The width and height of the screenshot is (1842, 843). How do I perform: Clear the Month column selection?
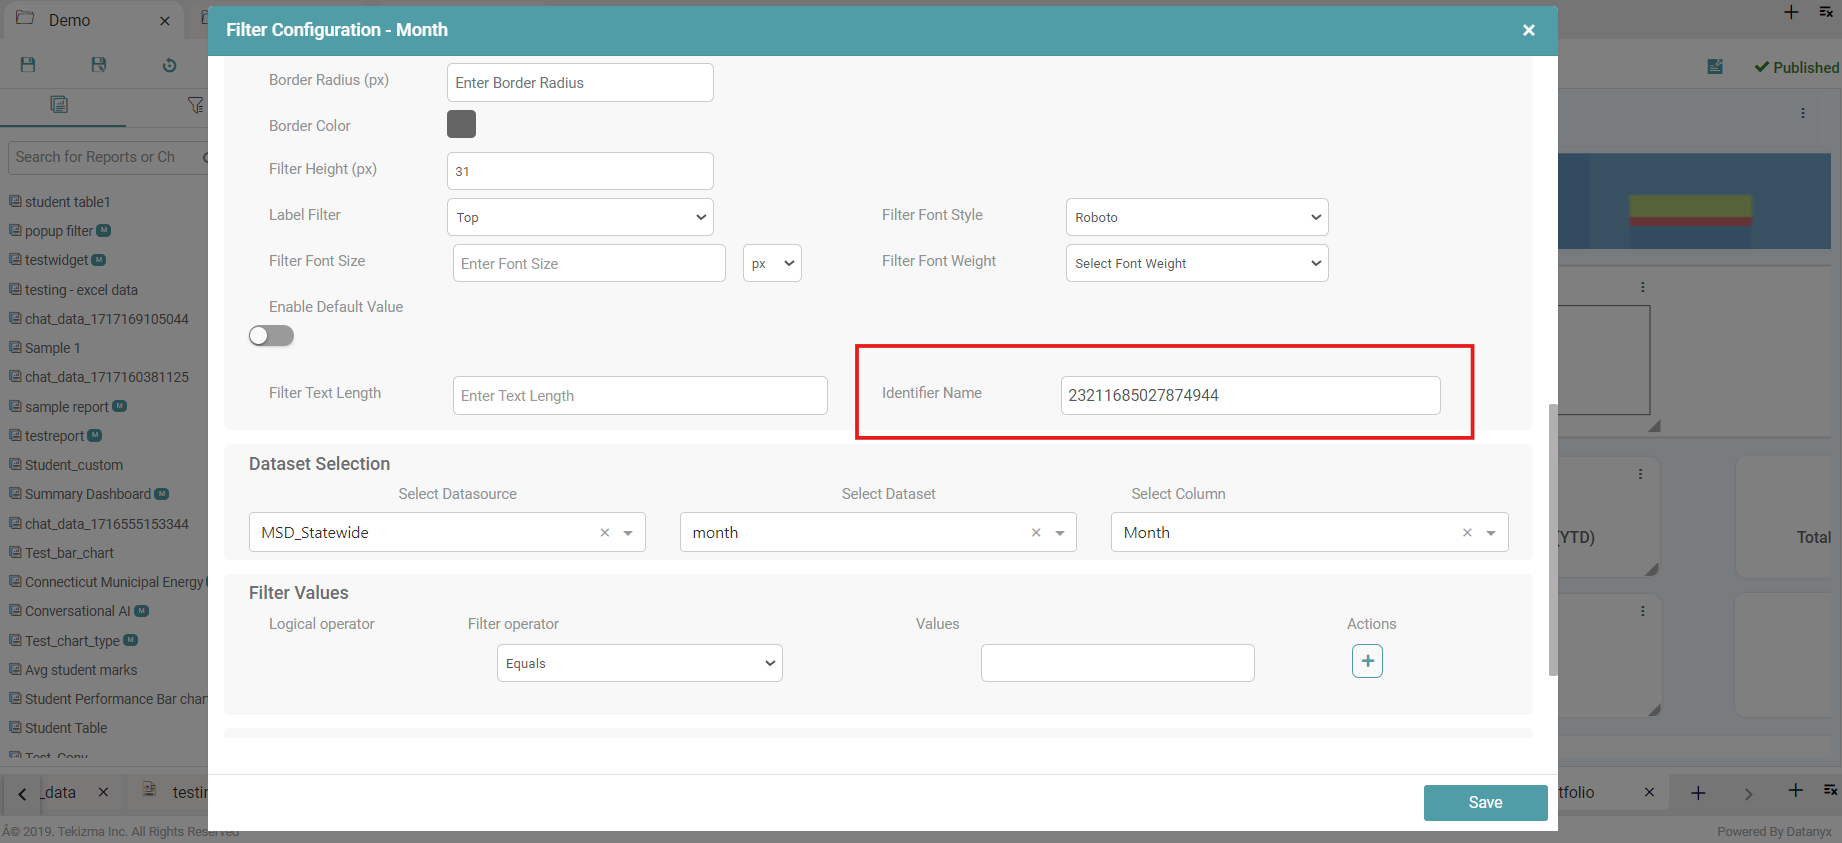pyautogui.click(x=1467, y=533)
